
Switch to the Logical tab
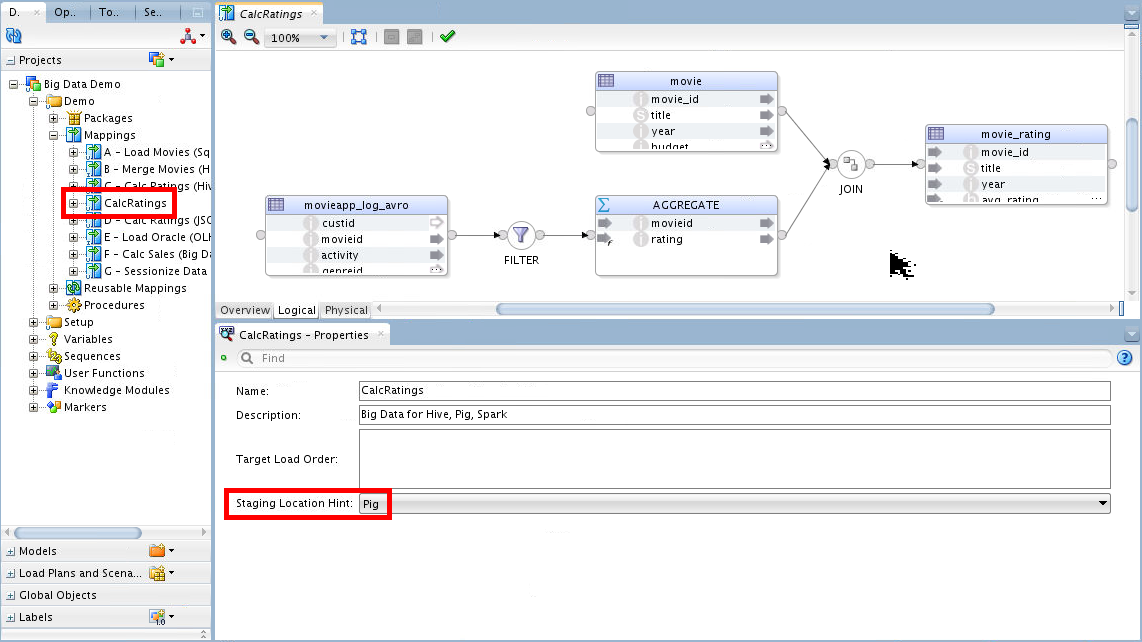(296, 310)
